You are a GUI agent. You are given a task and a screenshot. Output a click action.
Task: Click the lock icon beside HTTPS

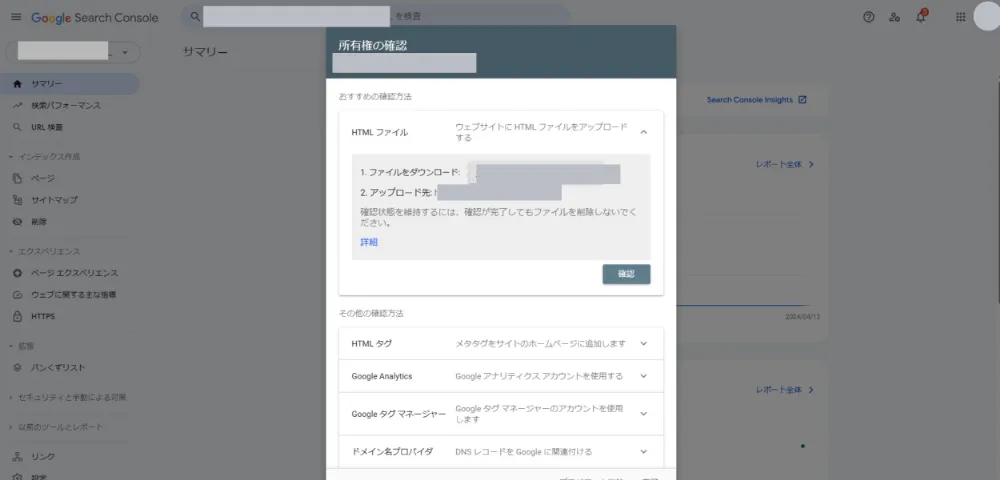18,317
